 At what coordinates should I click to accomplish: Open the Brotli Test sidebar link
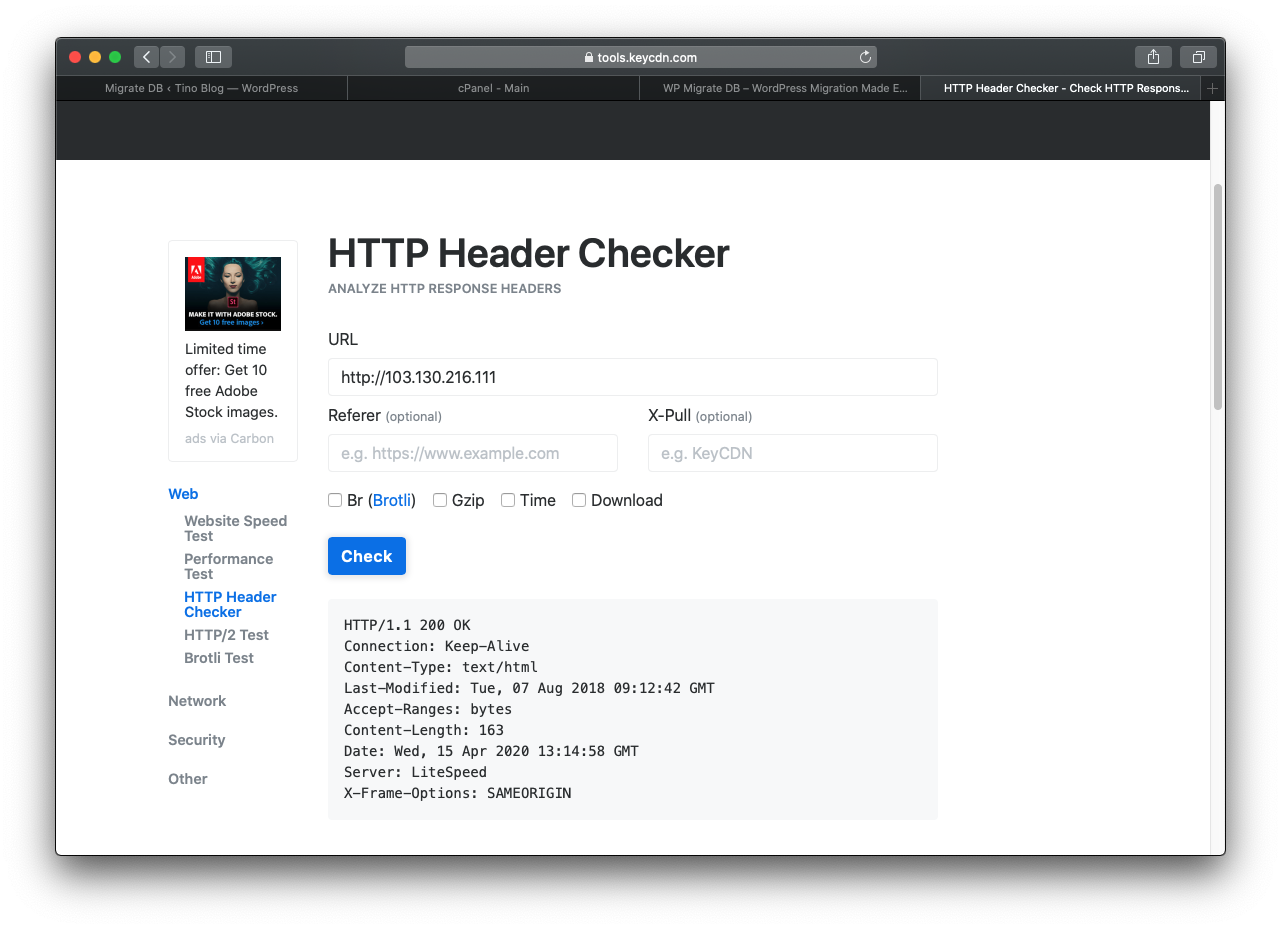point(219,658)
